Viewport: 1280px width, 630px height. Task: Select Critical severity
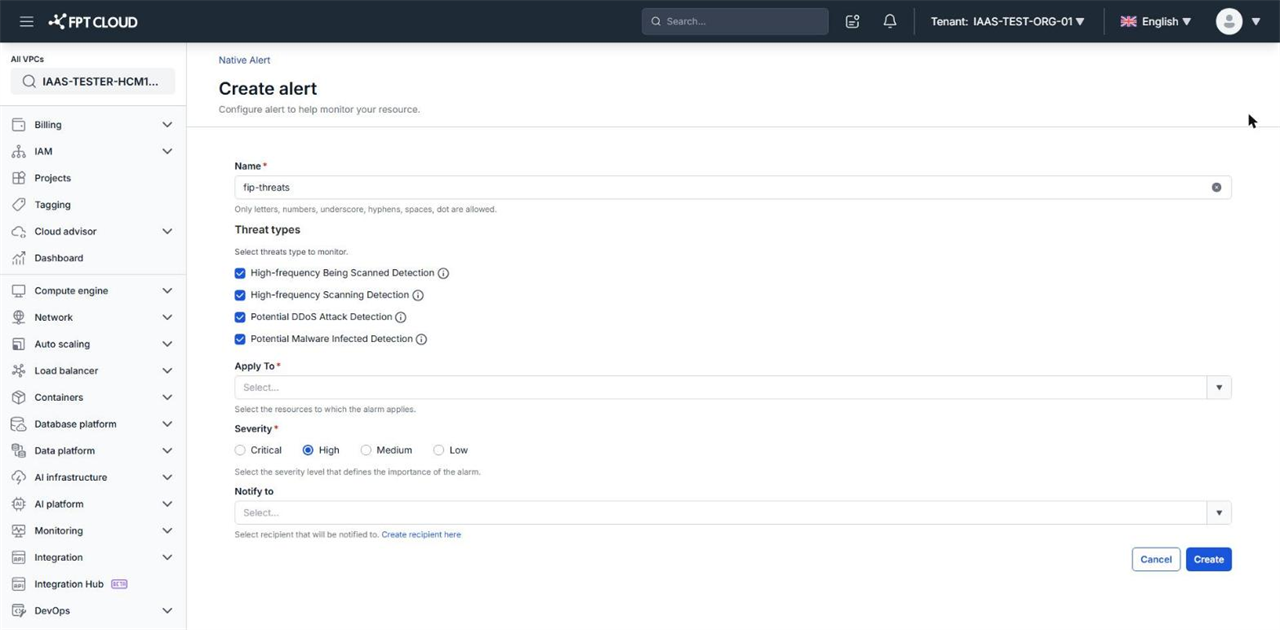[240, 450]
